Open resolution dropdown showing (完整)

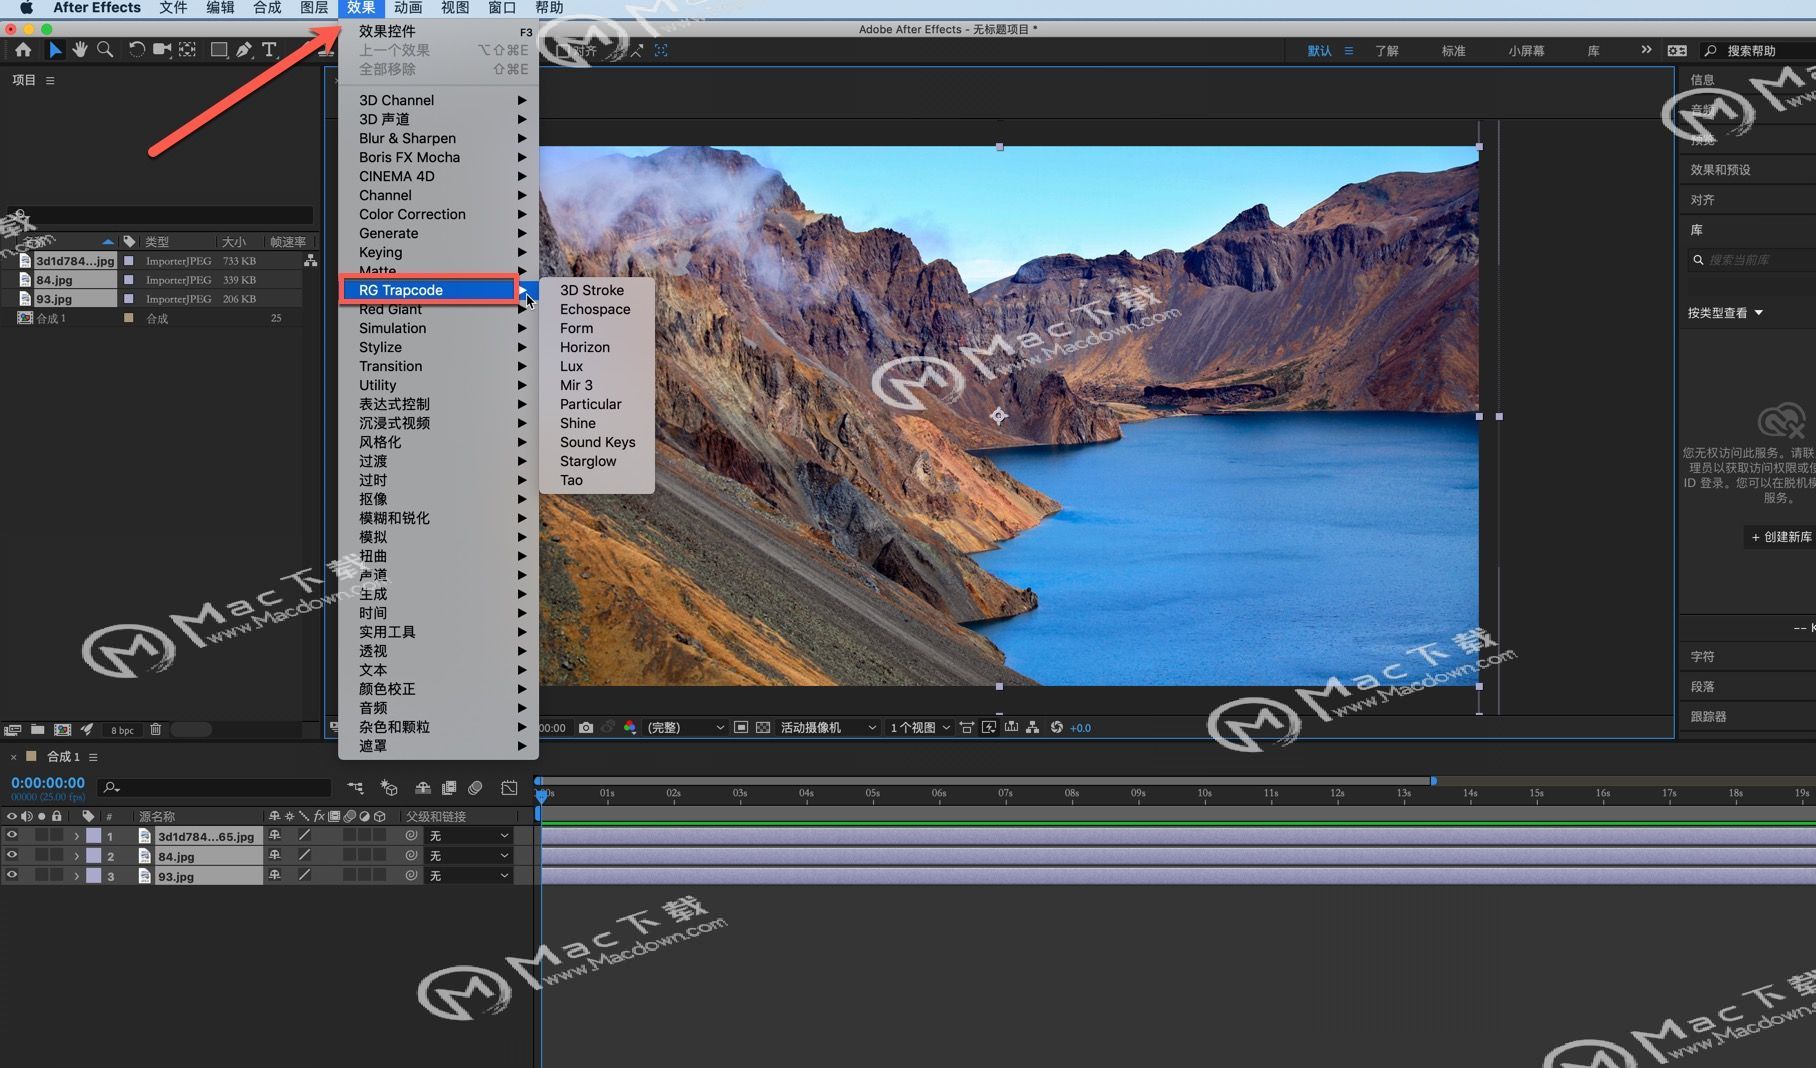tap(685, 728)
